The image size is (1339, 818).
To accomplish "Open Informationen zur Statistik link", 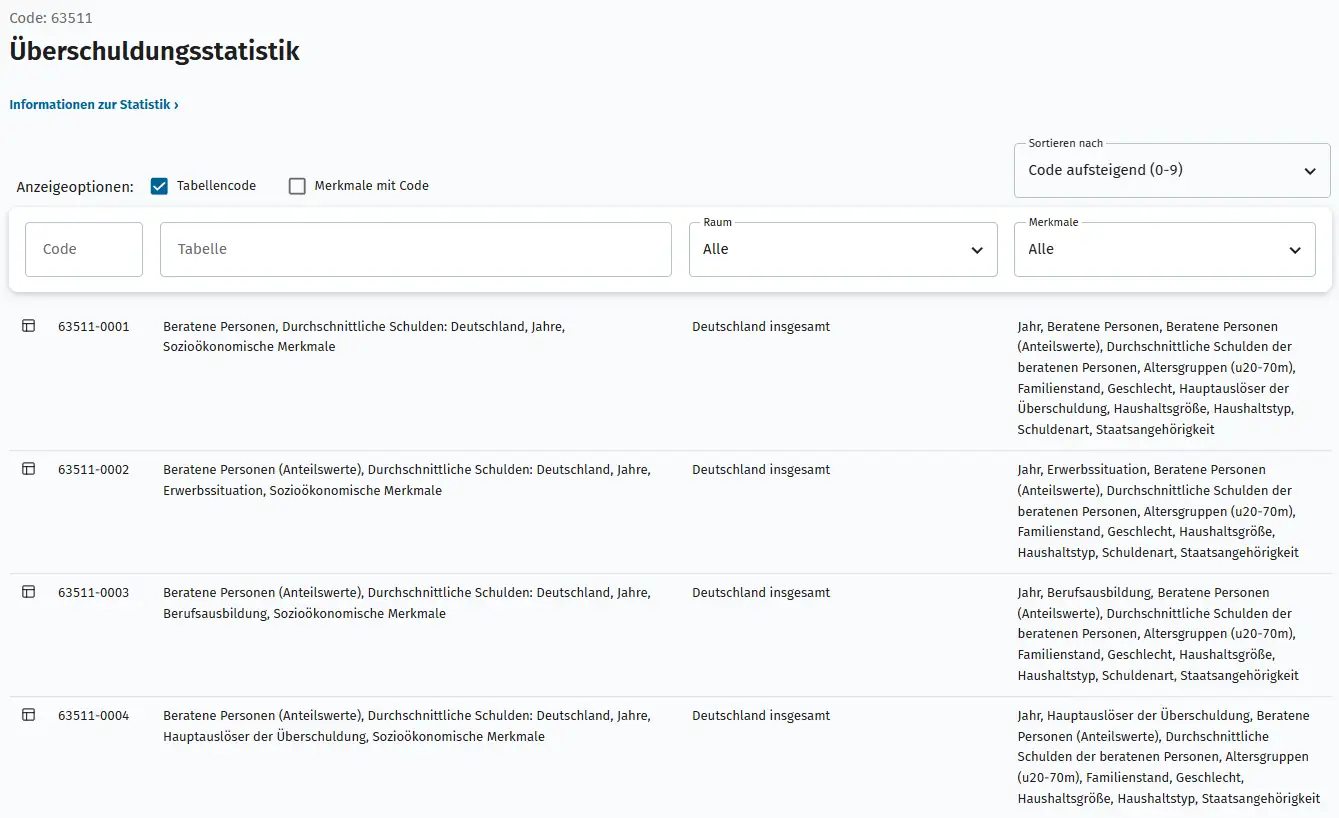I will click(94, 104).
